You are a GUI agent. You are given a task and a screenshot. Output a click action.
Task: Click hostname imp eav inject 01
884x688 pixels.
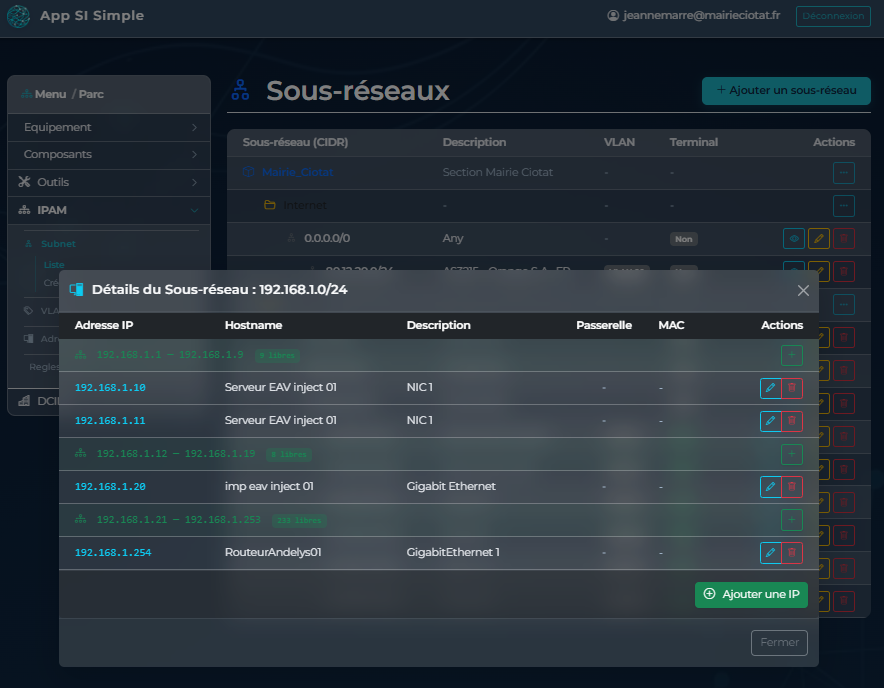269,487
